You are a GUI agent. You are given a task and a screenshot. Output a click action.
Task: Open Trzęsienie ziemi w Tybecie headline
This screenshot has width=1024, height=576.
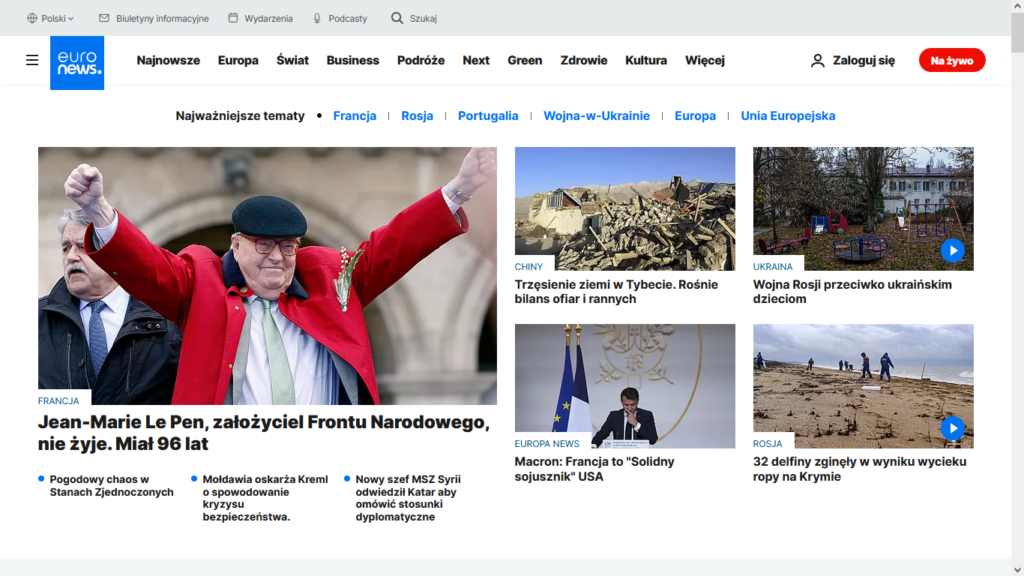click(616, 292)
